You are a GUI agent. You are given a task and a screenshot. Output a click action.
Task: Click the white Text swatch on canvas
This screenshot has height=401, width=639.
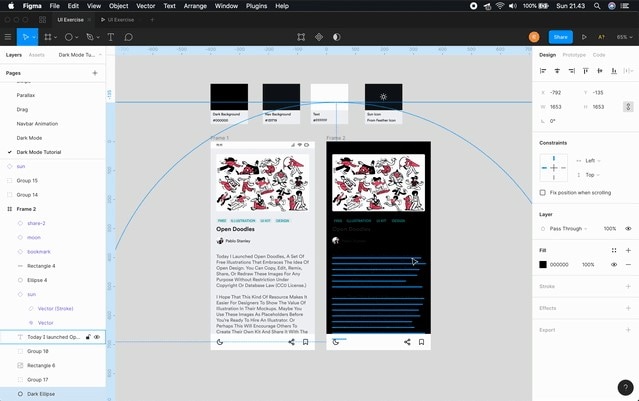pyautogui.click(x=329, y=97)
